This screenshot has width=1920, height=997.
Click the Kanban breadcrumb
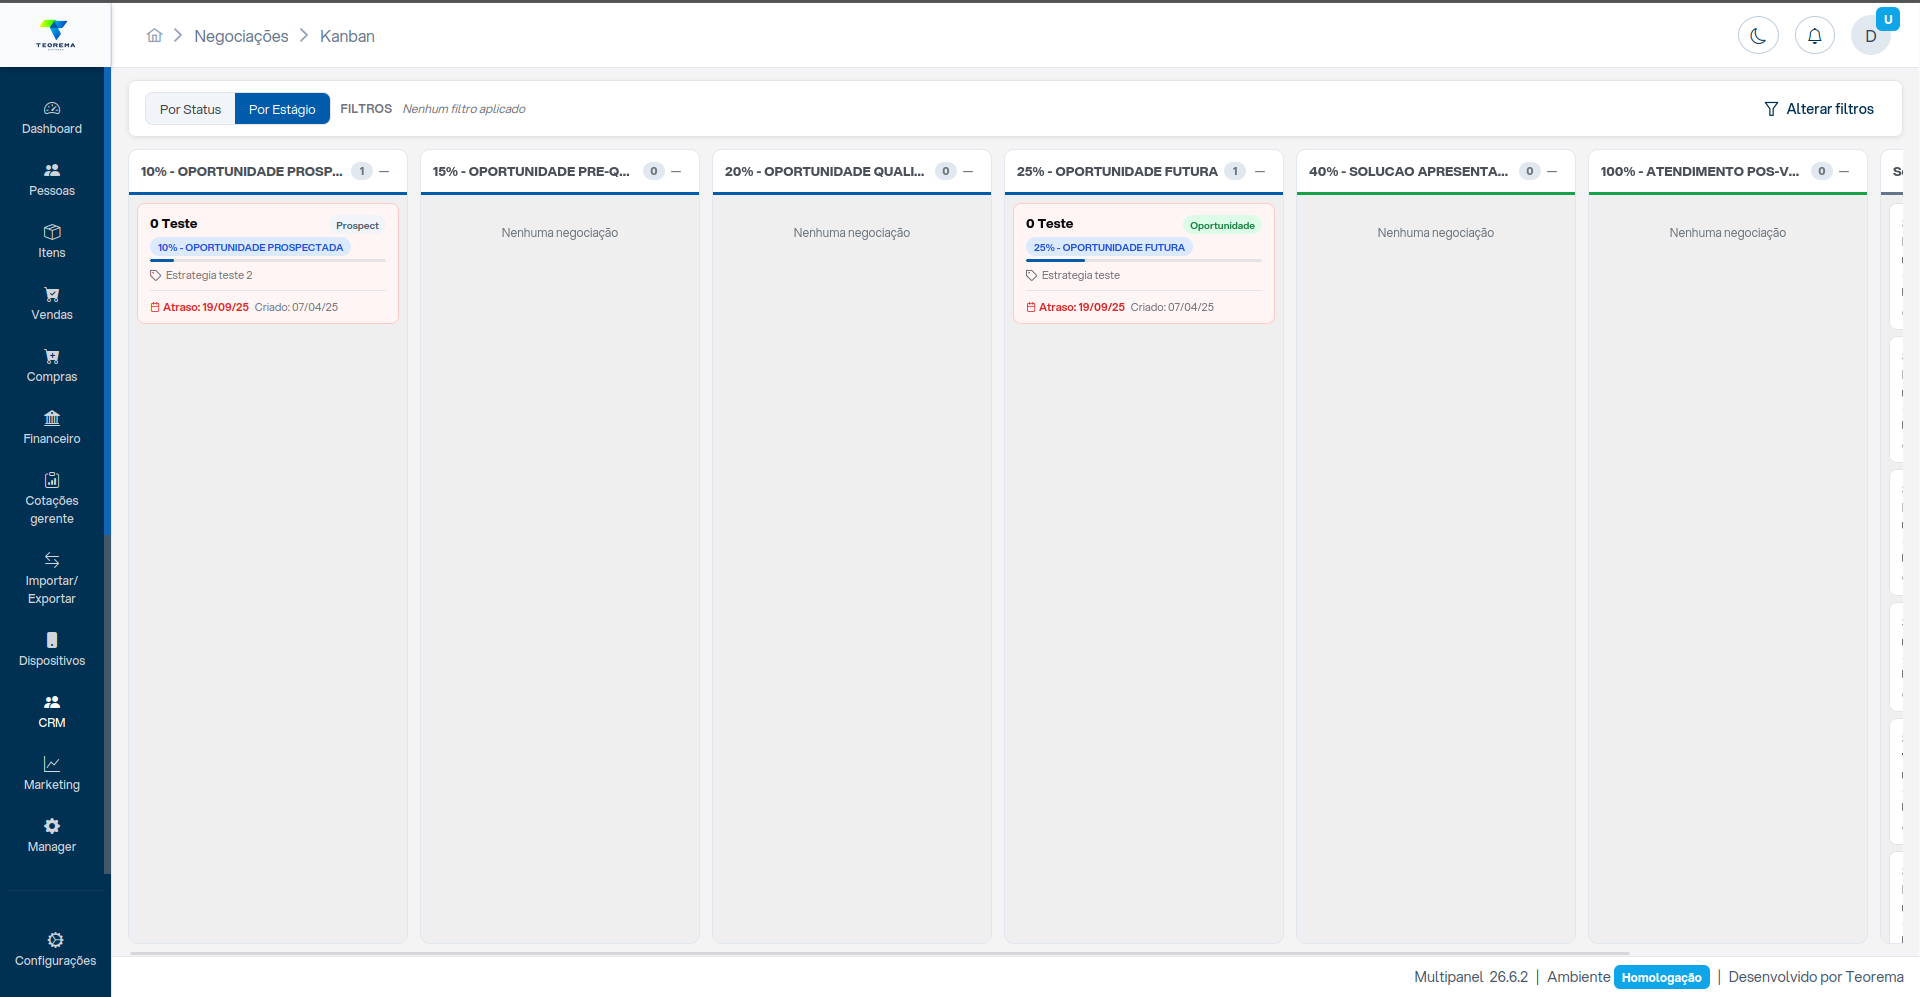point(347,36)
